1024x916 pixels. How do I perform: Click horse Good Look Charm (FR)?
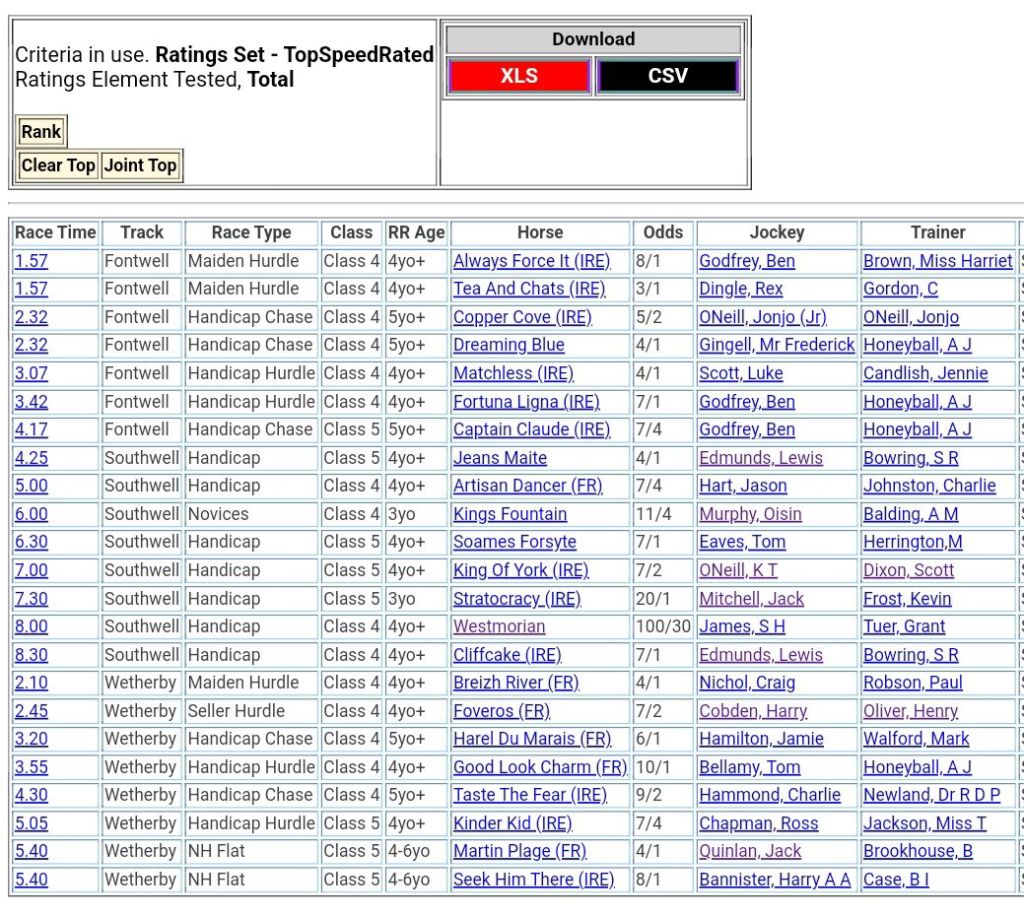(540, 767)
